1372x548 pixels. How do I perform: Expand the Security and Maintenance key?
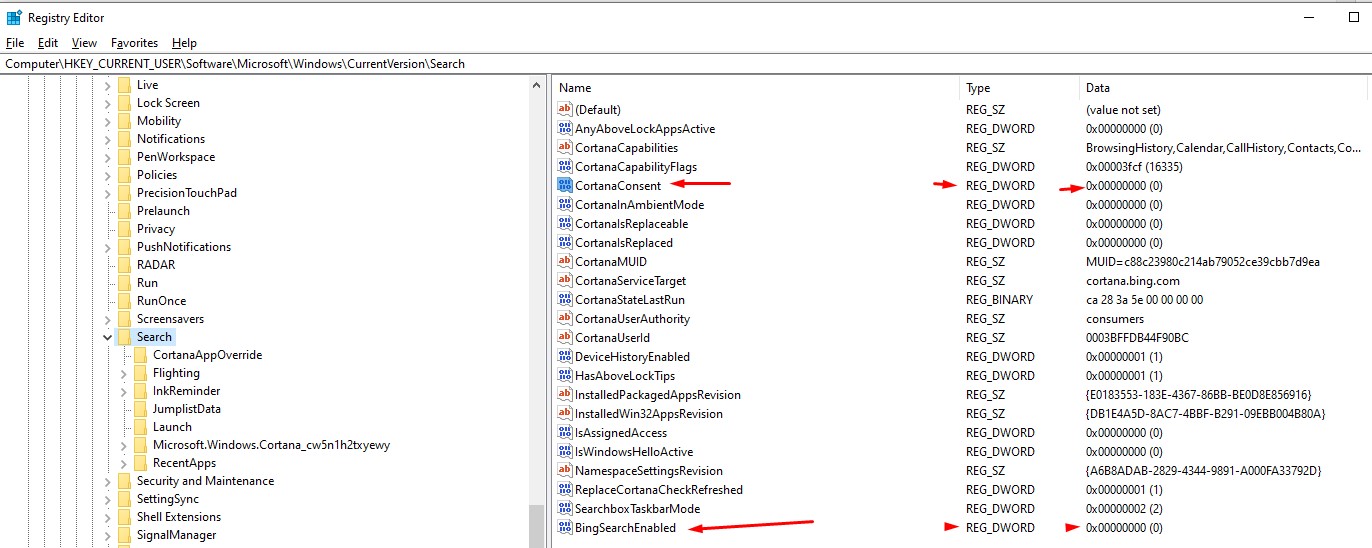click(107, 481)
